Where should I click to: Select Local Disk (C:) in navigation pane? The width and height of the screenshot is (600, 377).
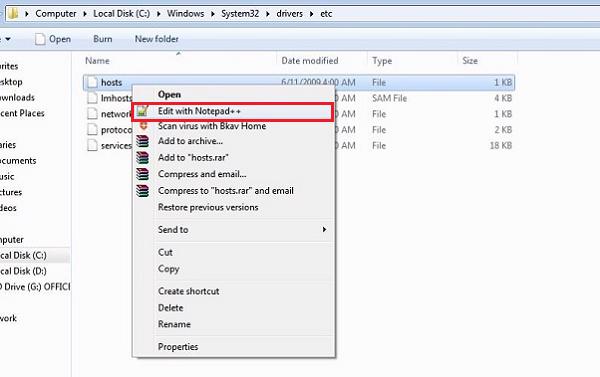coord(23,255)
